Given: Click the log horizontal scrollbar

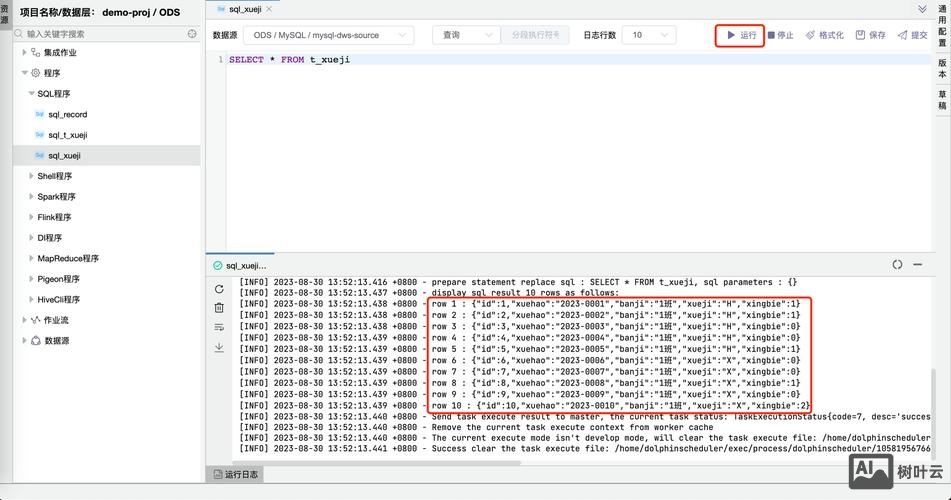Looking at the screenshot, I should 378,463.
